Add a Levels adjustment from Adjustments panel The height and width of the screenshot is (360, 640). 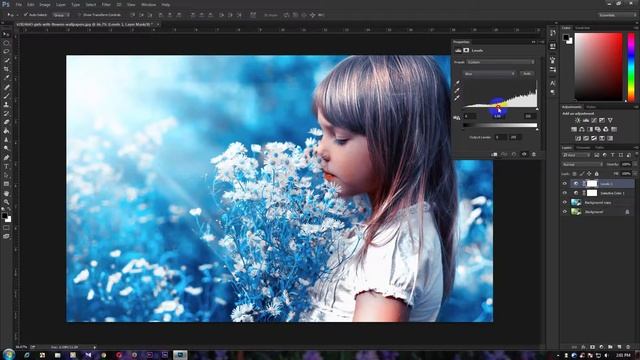click(x=586, y=120)
